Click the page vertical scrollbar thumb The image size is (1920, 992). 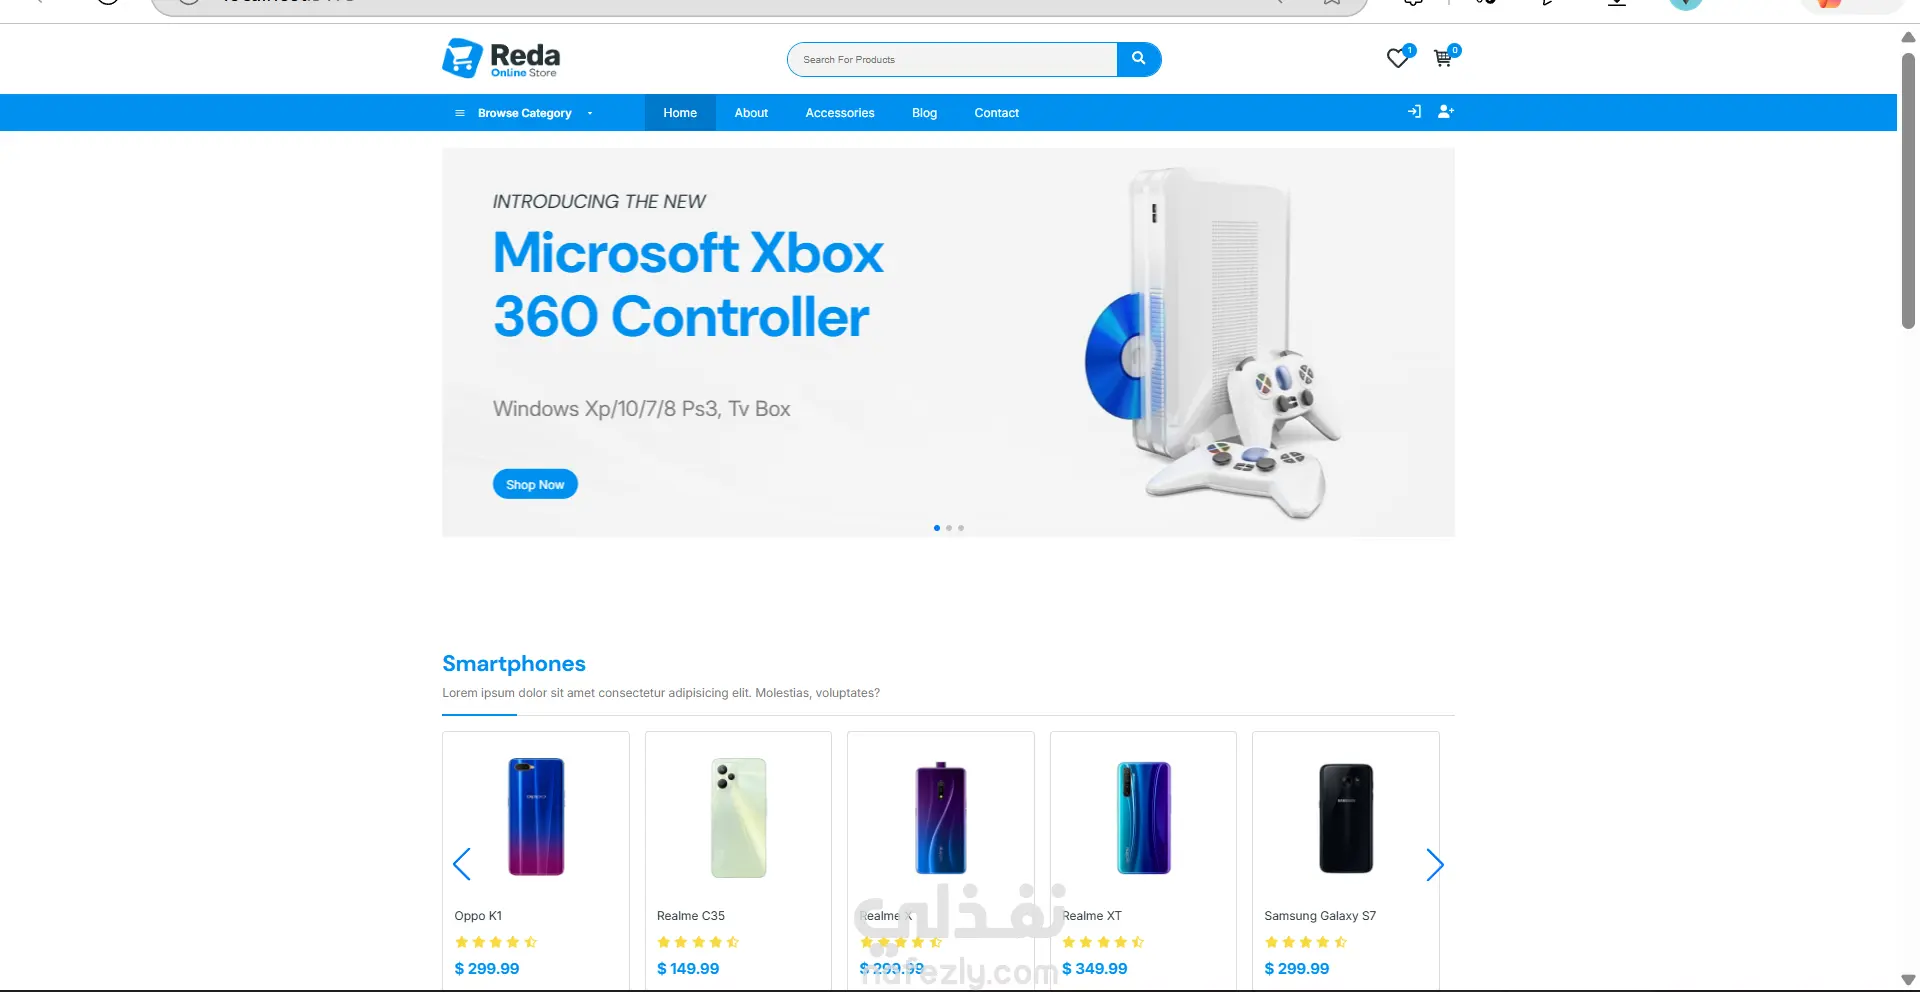(x=1908, y=190)
